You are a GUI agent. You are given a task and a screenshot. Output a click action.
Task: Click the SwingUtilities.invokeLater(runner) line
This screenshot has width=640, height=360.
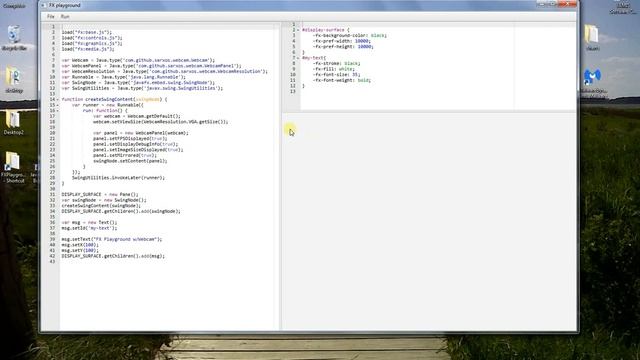click(x=118, y=178)
